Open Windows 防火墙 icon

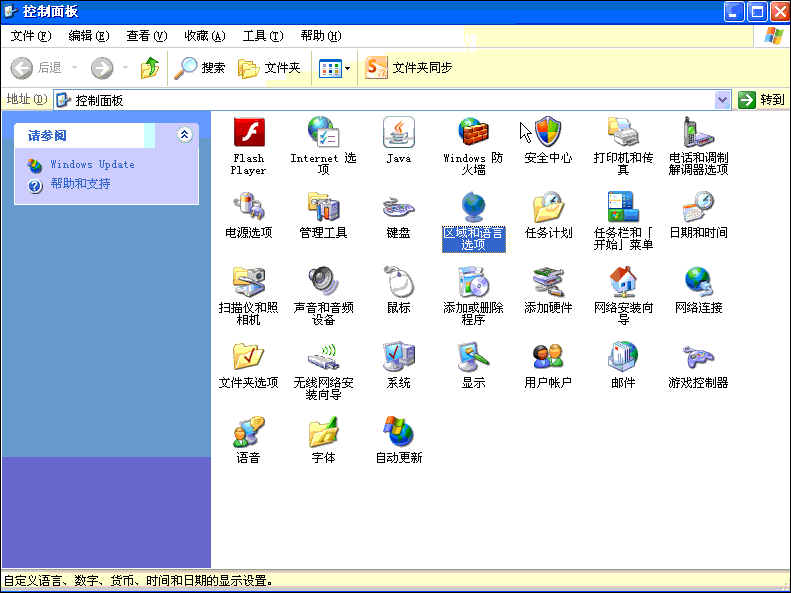tap(473, 133)
